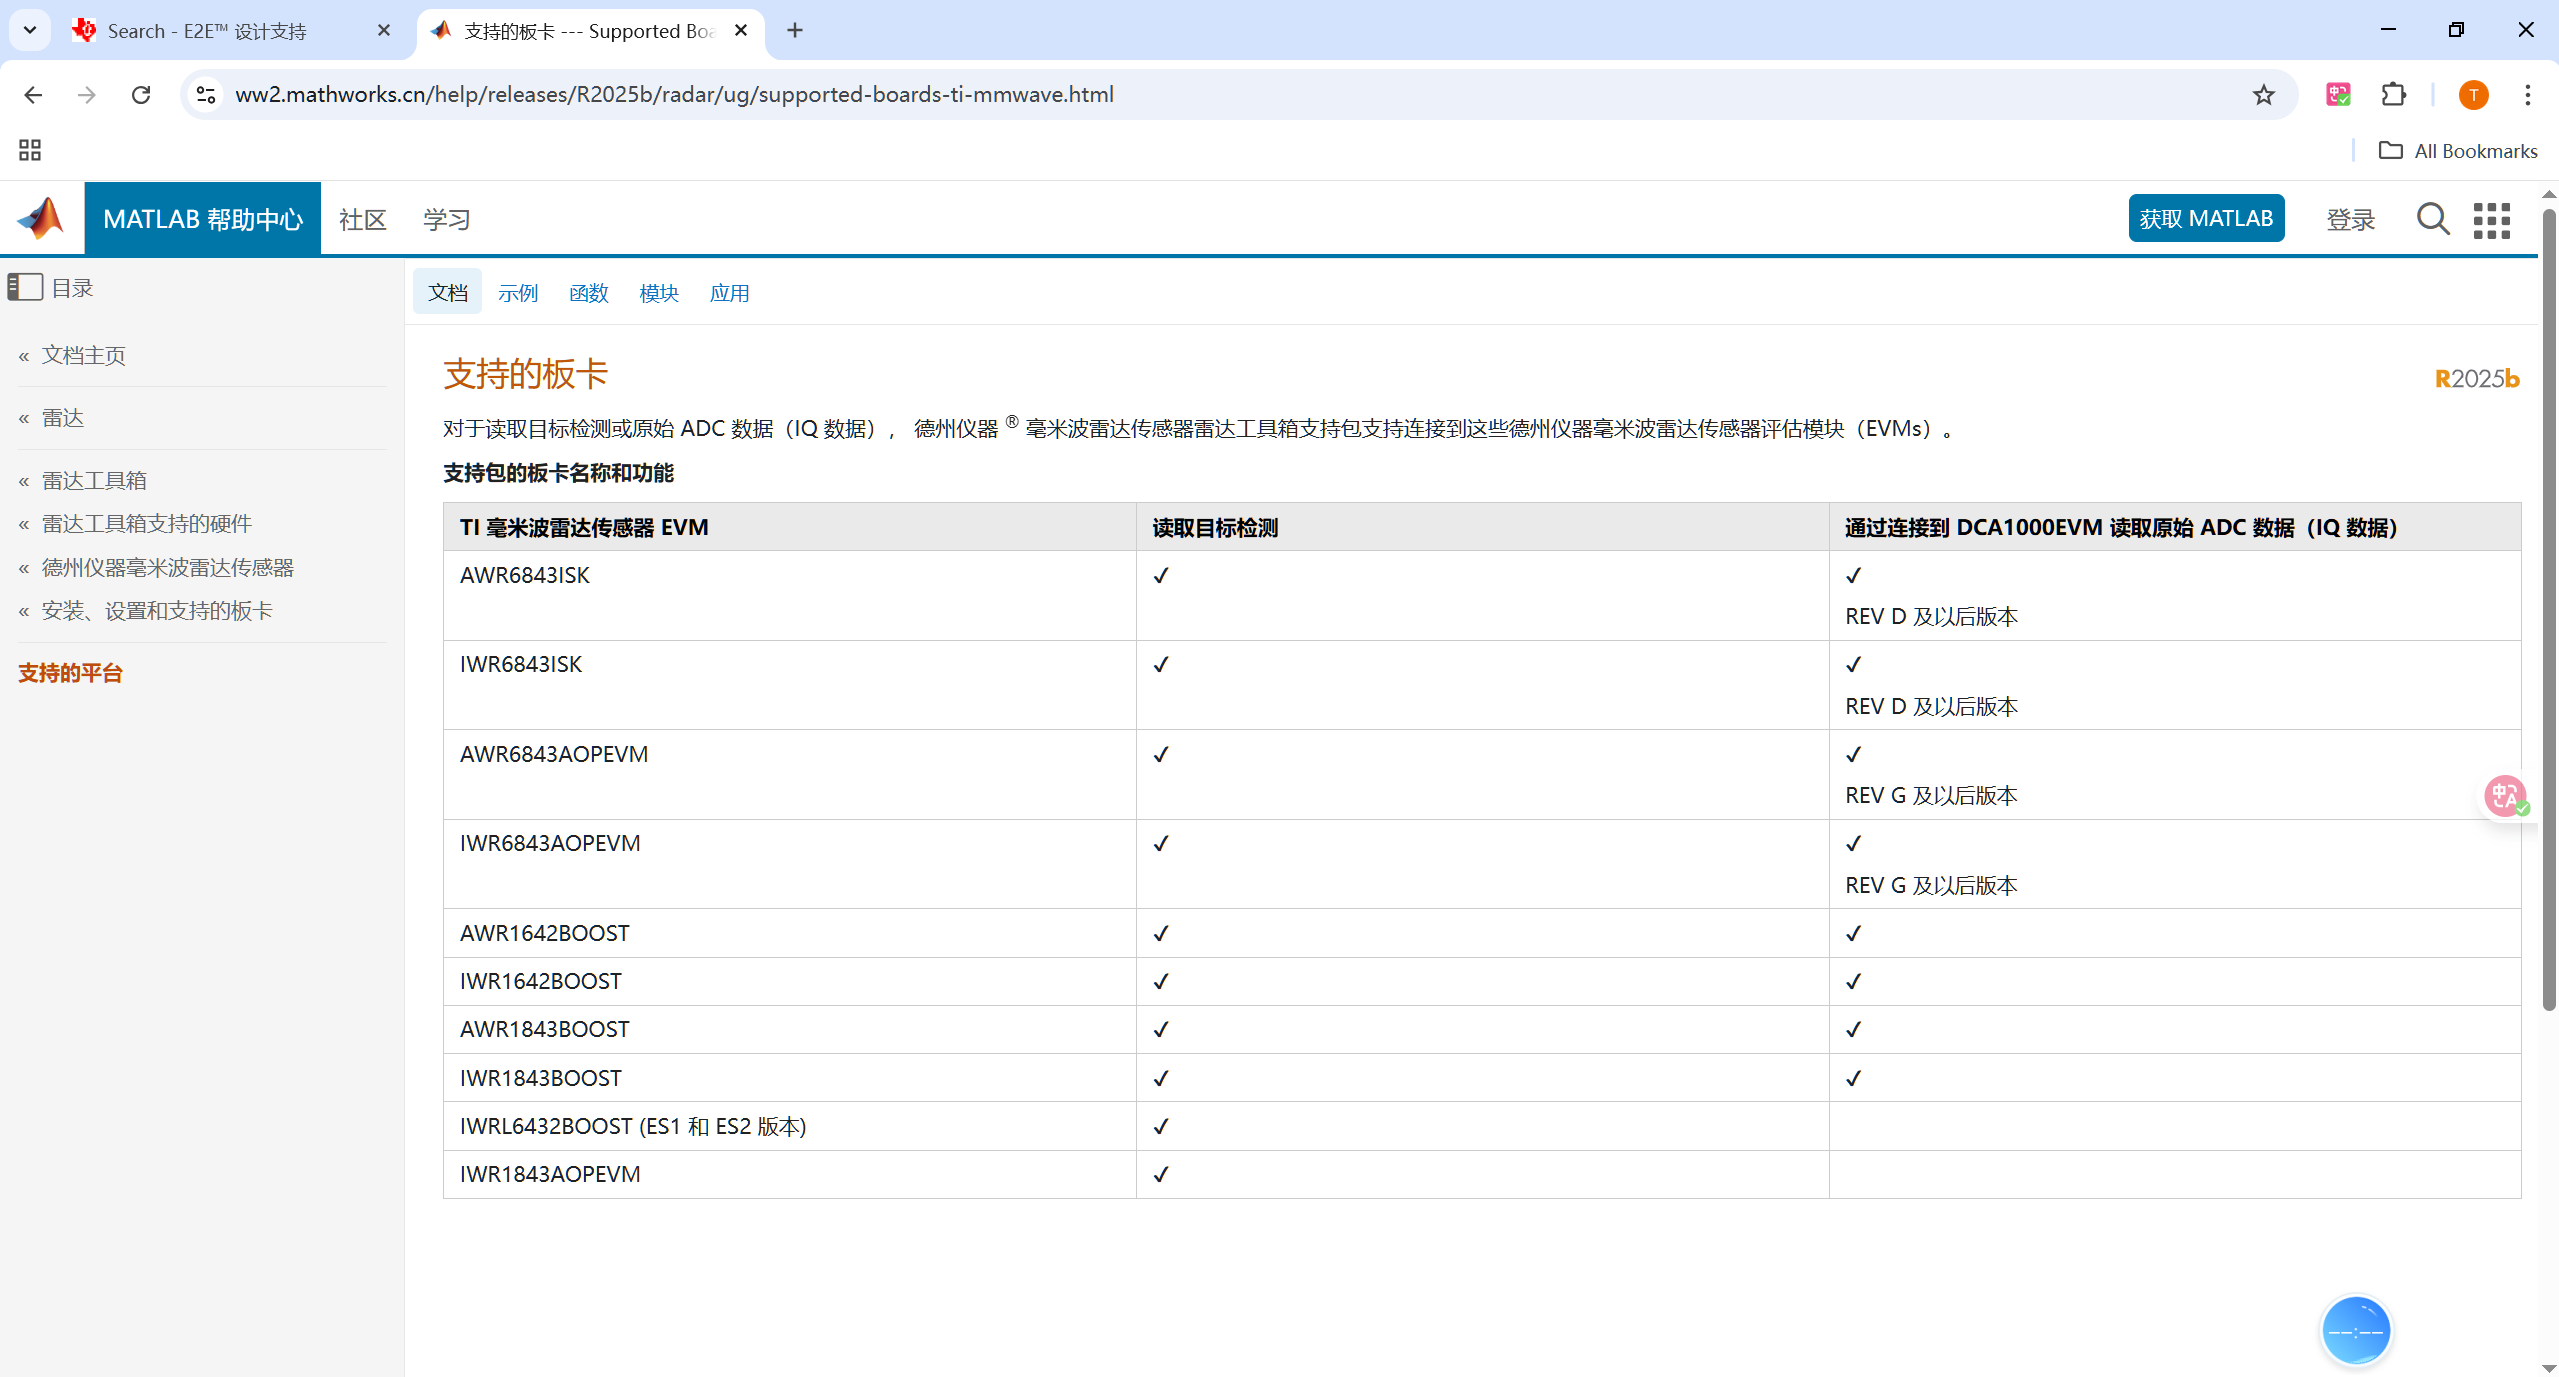Open Chrome apps grid in bookmarks bar

(x=30, y=150)
